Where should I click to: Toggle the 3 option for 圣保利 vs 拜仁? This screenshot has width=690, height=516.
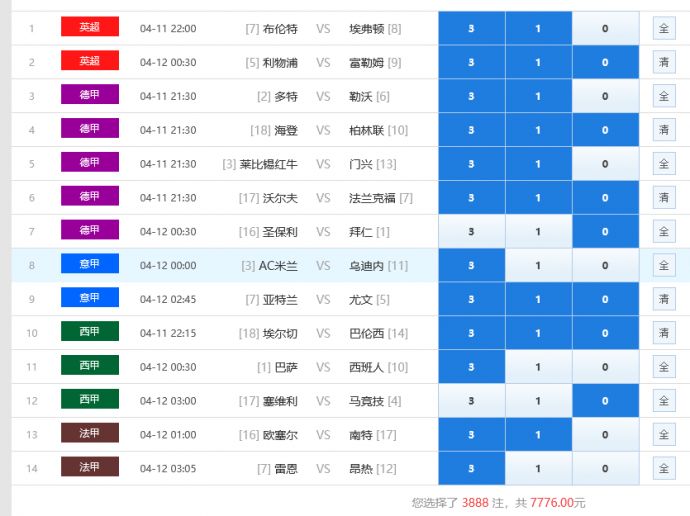click(x=471, y=232)
